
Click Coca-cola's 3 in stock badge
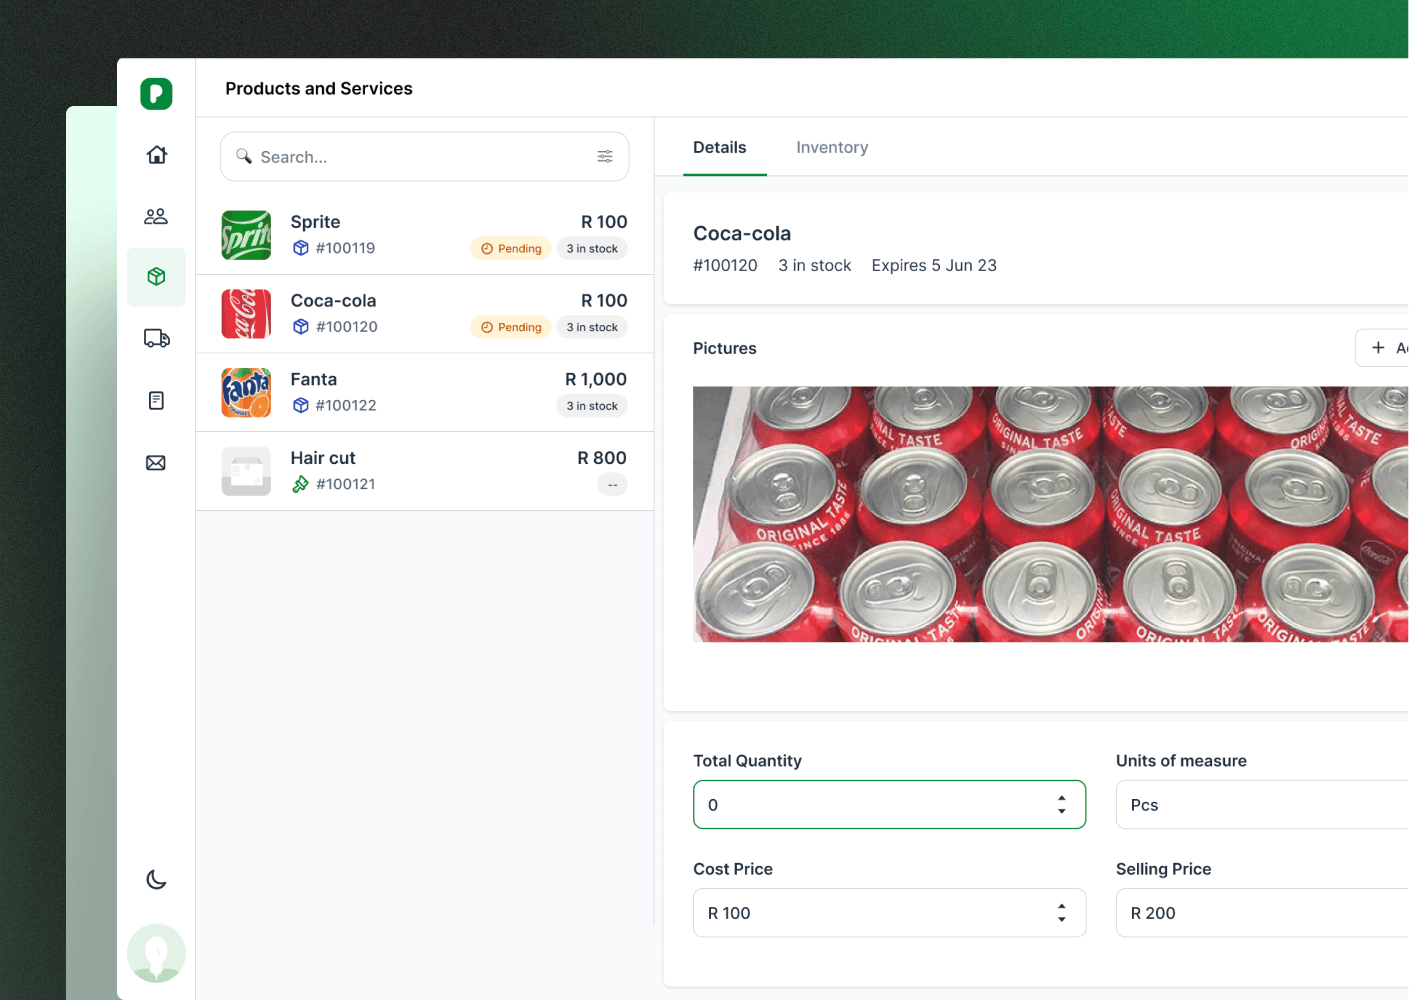point(592,327)
